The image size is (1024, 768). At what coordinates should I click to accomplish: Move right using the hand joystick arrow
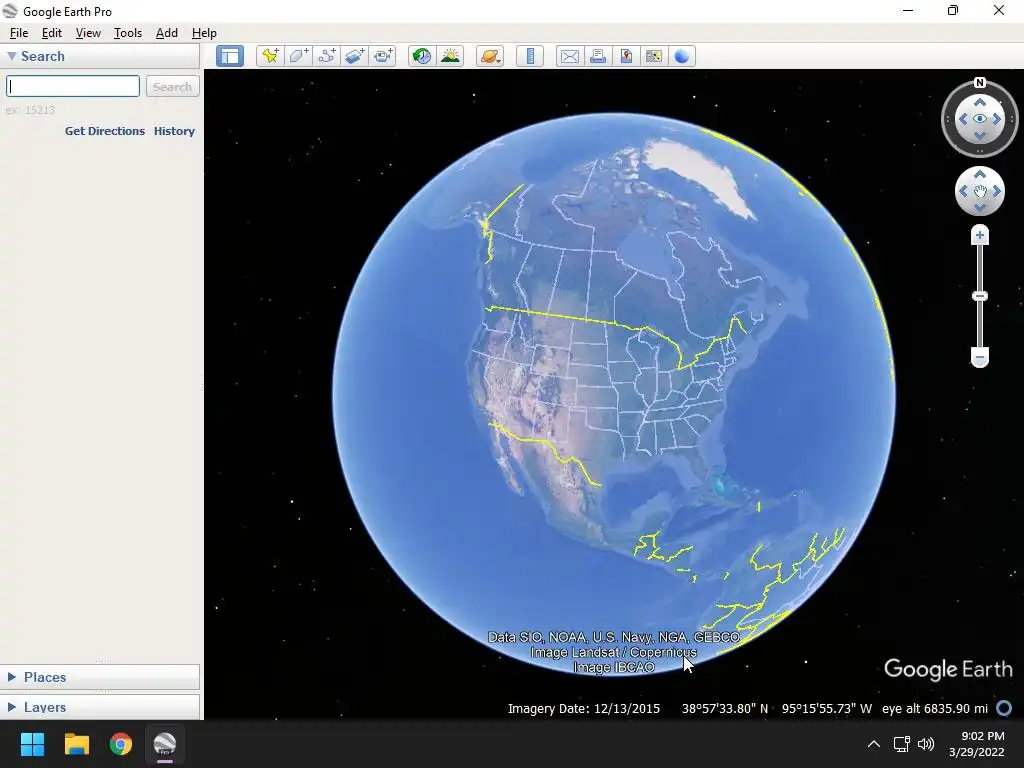[997, 191]
